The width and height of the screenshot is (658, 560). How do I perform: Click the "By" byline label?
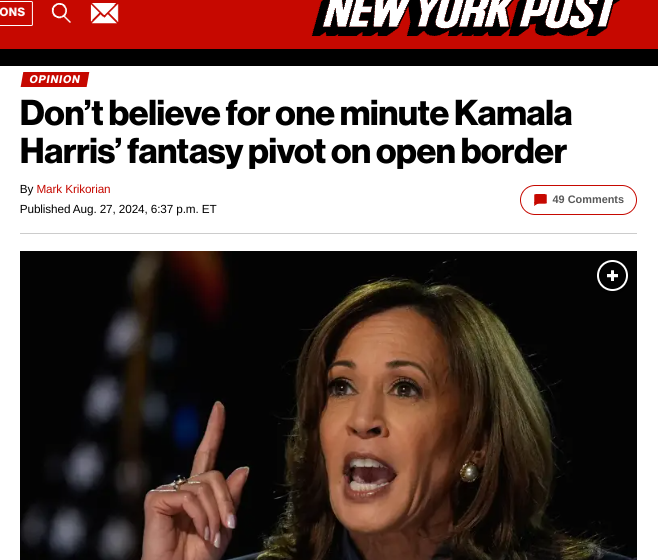click(26, 189)
